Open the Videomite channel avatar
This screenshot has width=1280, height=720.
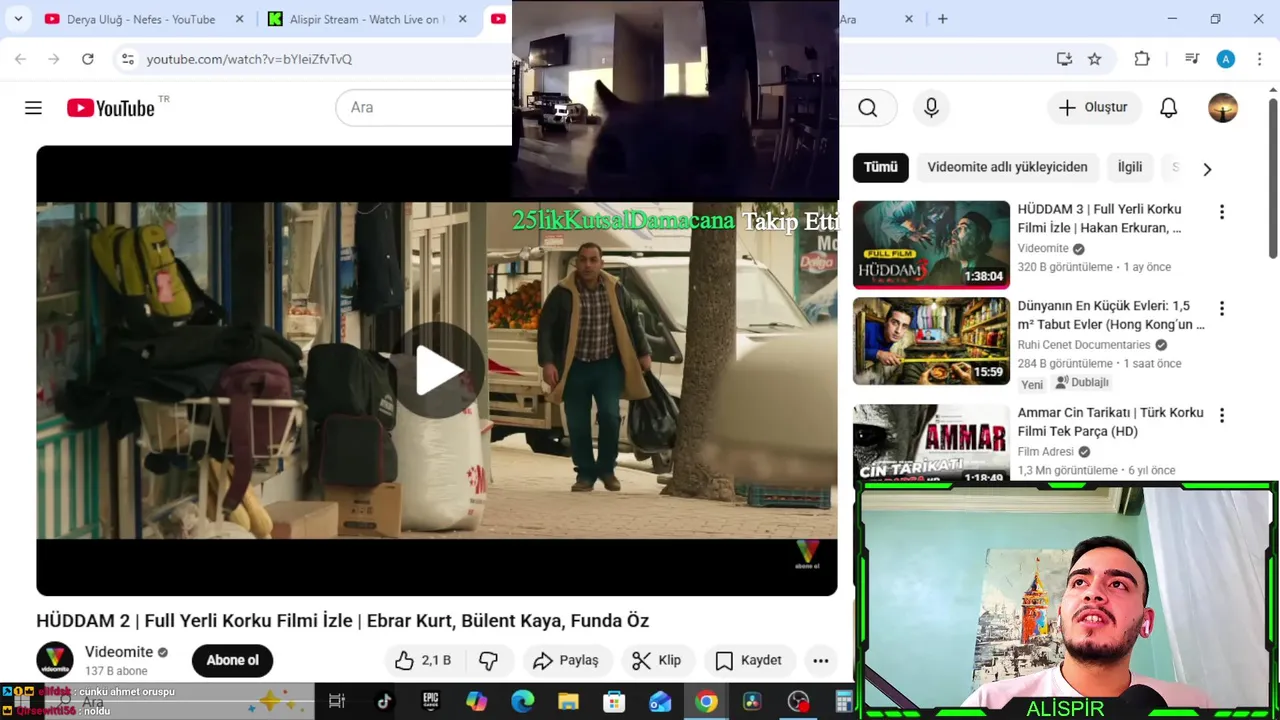tap(55, 660)
